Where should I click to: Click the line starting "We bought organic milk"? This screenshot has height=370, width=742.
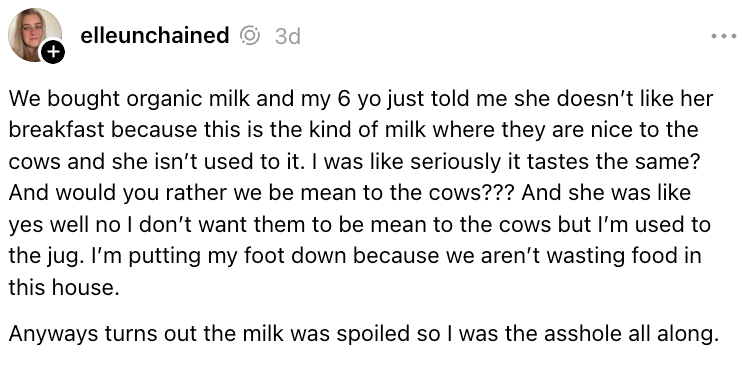pyautogui.click(x=361, y=99)
